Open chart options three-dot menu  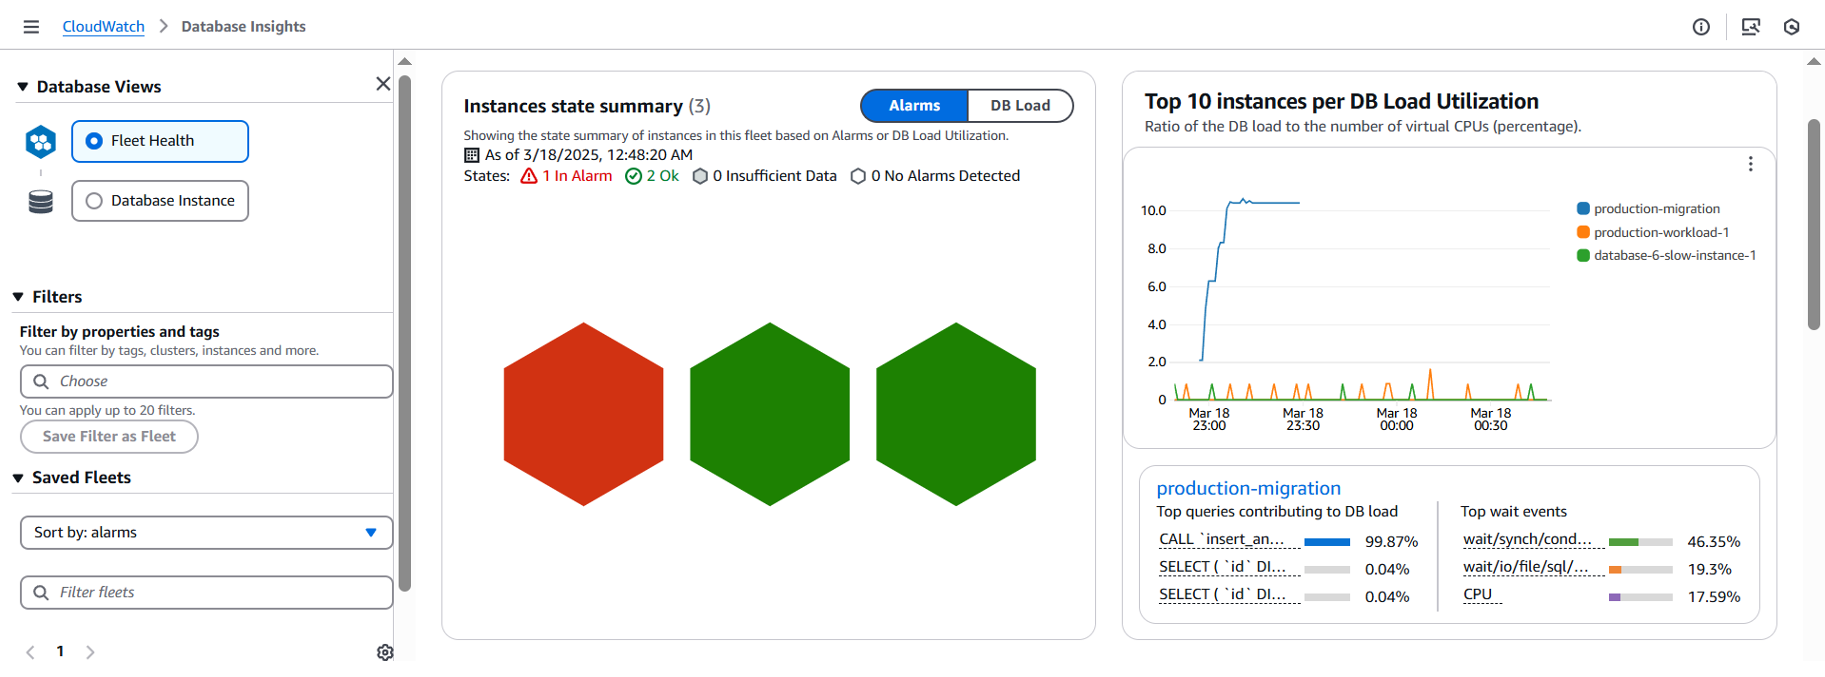click(x=1750, y=164)
